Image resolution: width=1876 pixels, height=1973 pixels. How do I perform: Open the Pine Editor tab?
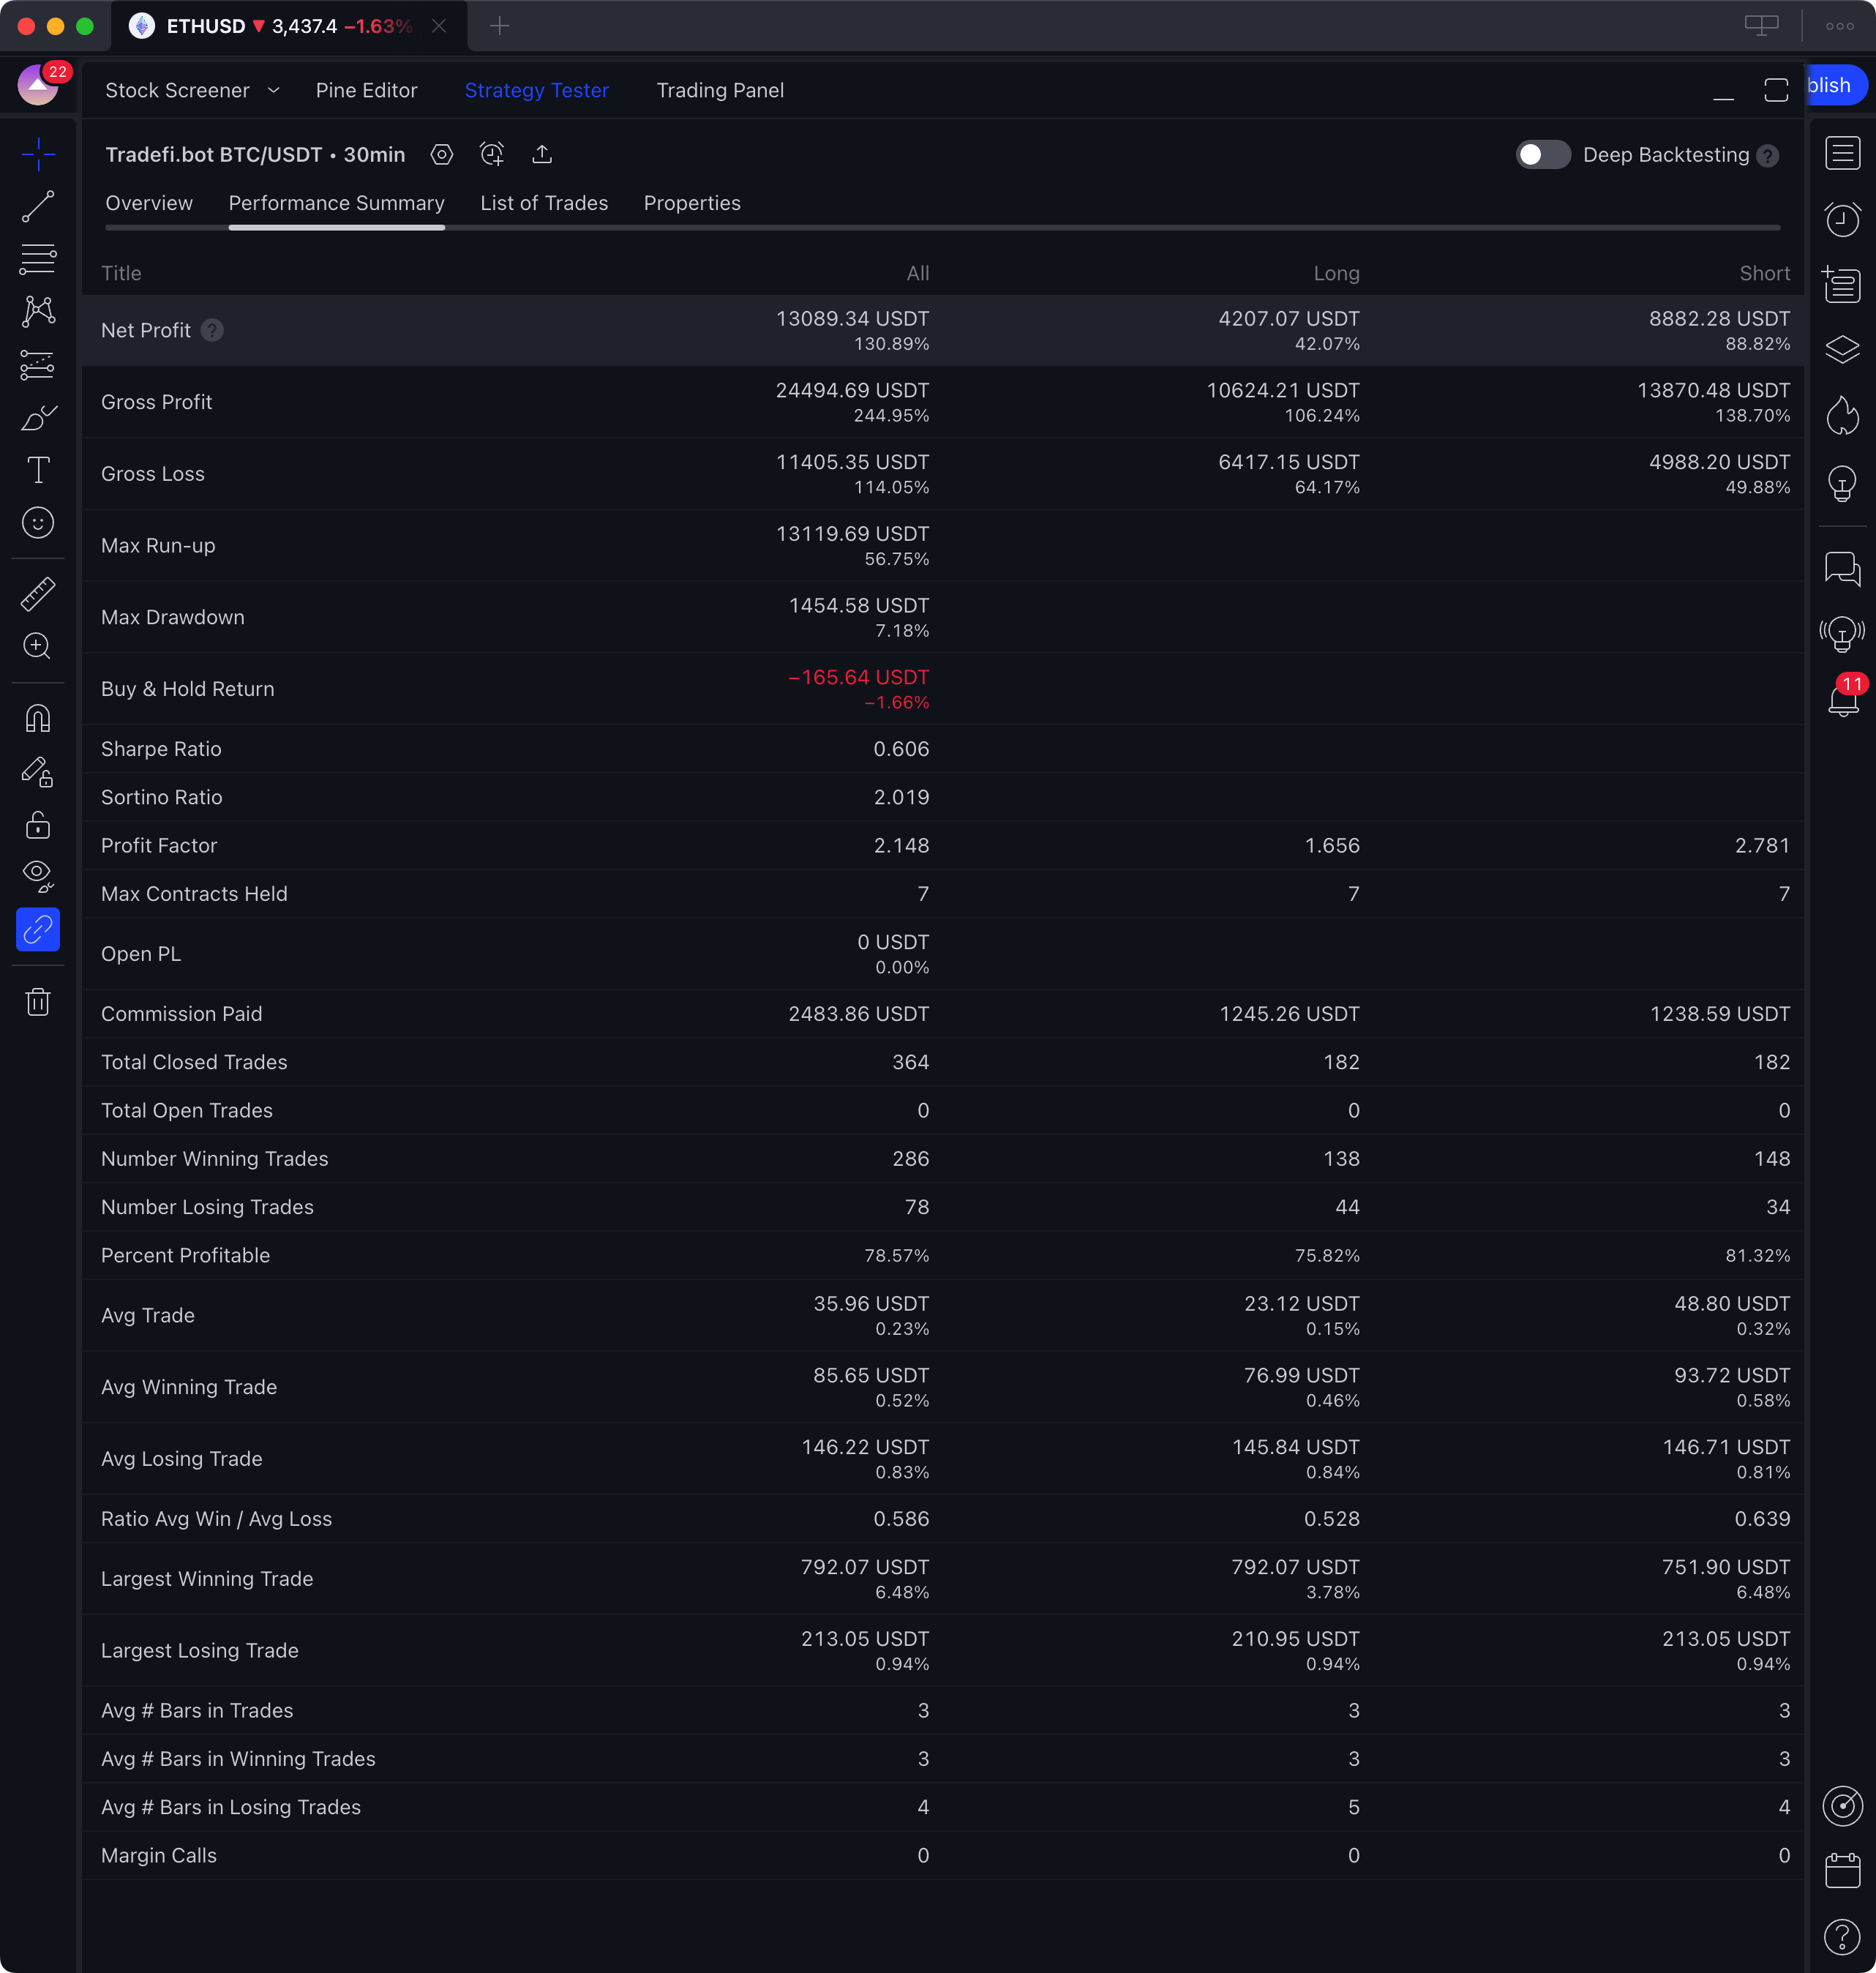[366, 90]
